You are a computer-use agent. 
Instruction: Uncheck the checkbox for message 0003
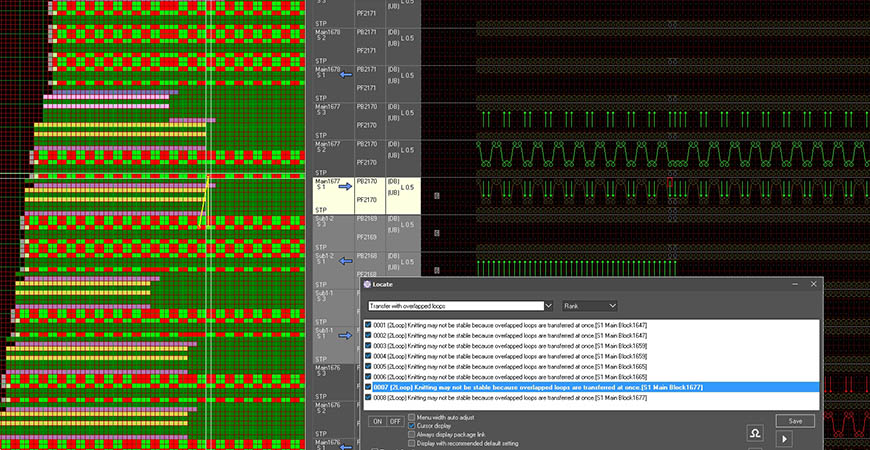pyautogui.click(x=368, y=346)
